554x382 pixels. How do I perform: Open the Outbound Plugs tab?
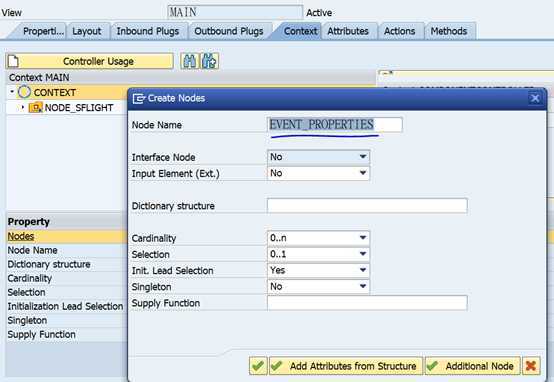point(229,31)
